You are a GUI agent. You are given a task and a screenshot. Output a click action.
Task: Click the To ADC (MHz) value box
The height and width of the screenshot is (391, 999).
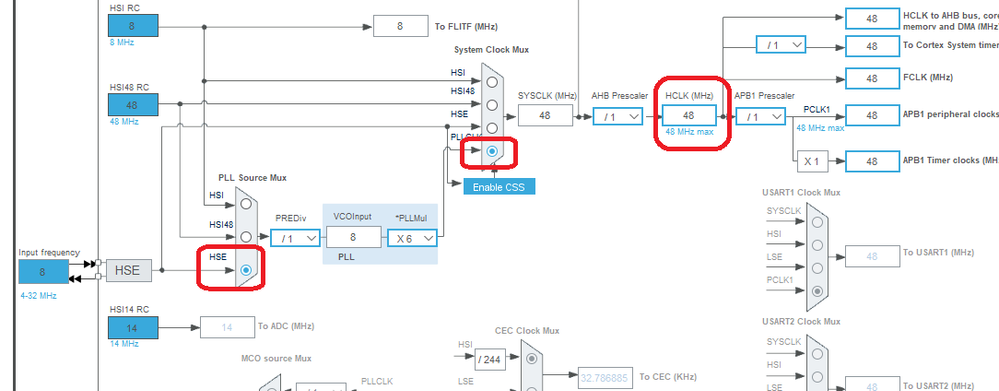tap(227, 327)
